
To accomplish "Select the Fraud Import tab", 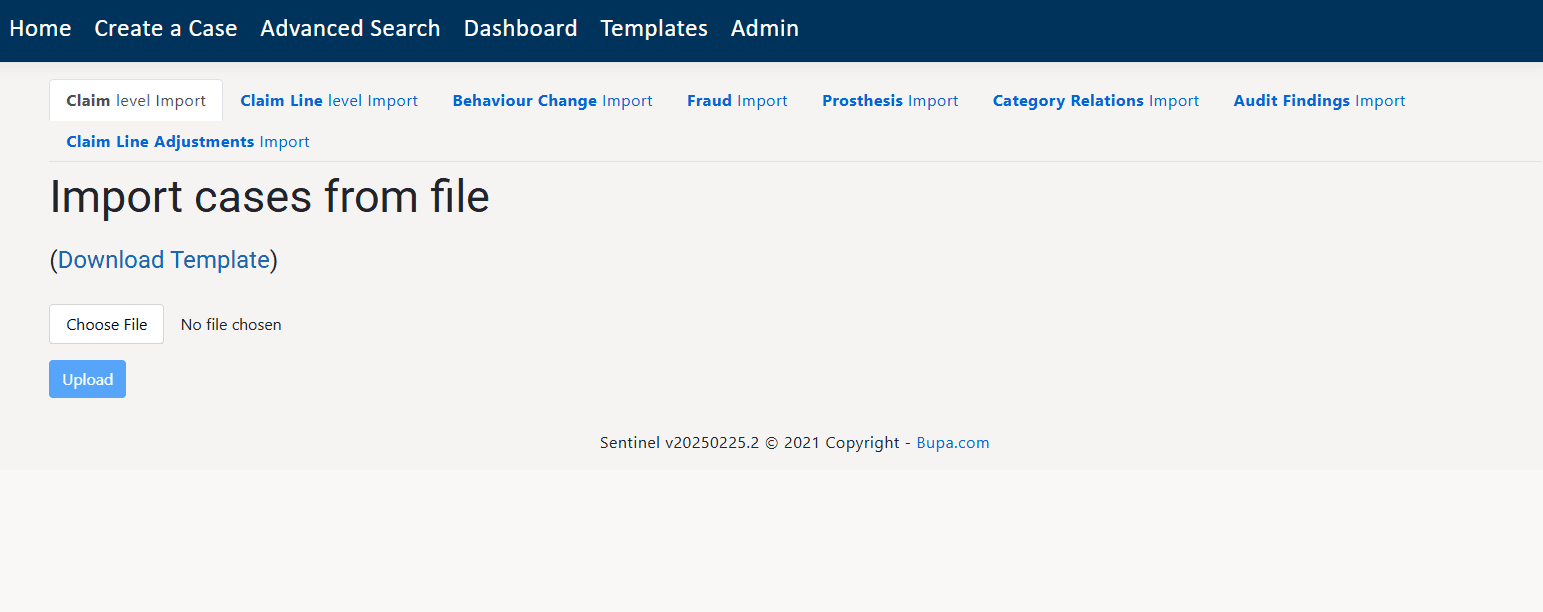I will click(x=737, y=100).
